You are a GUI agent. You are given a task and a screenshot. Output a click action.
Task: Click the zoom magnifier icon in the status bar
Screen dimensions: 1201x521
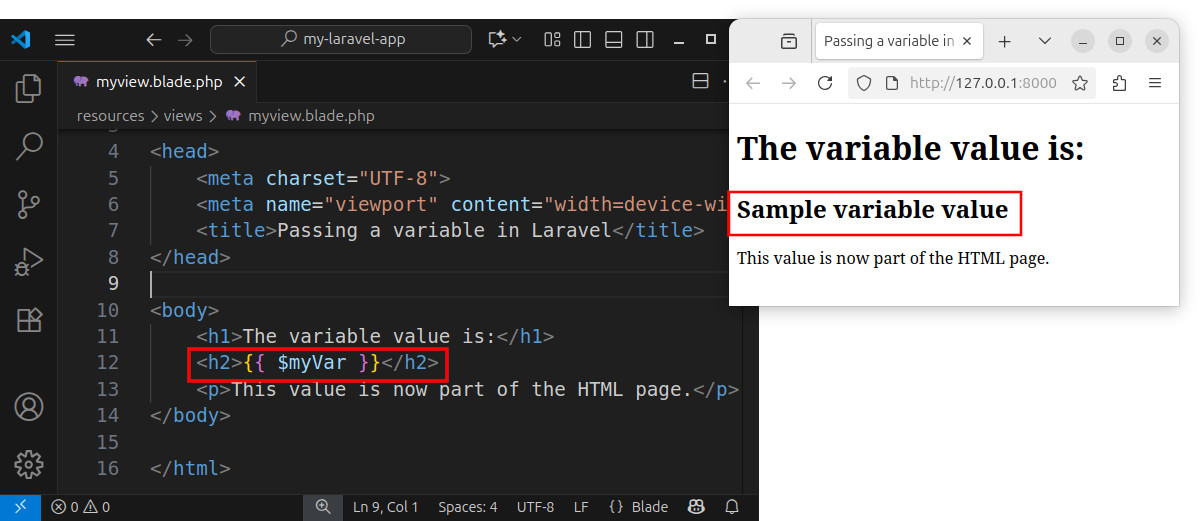click(x=323, y=507)
